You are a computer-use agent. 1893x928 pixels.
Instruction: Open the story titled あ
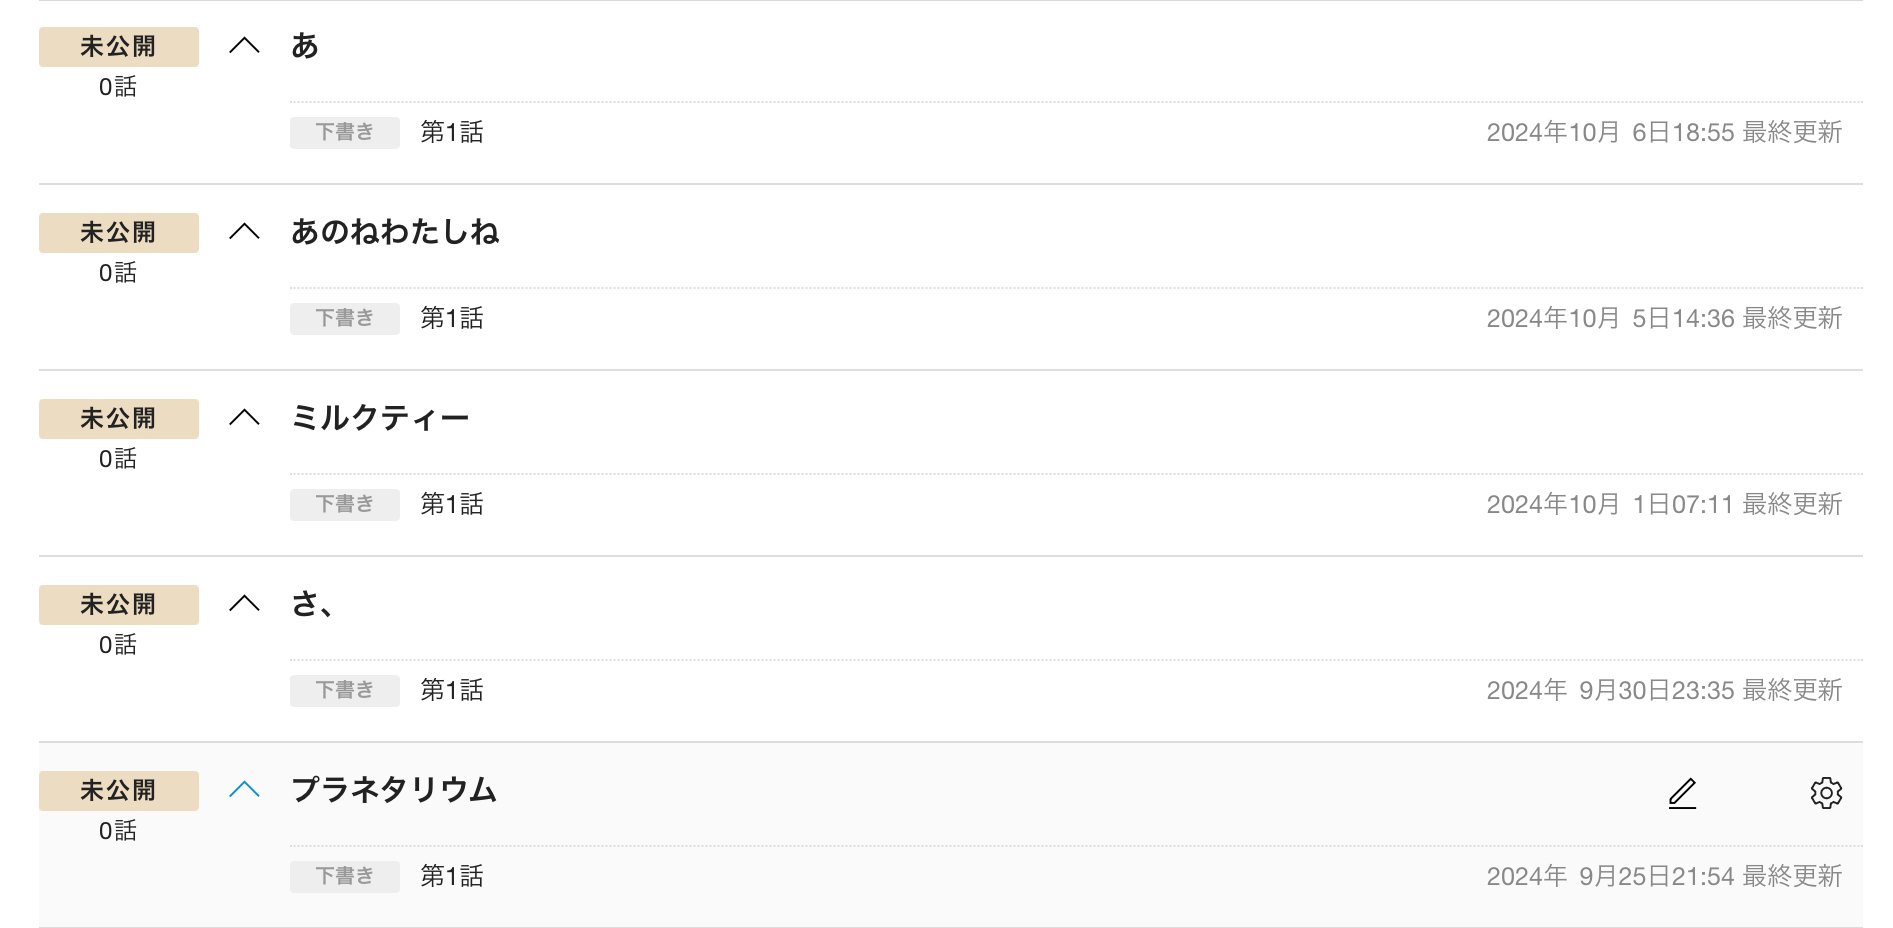(305, 46)
